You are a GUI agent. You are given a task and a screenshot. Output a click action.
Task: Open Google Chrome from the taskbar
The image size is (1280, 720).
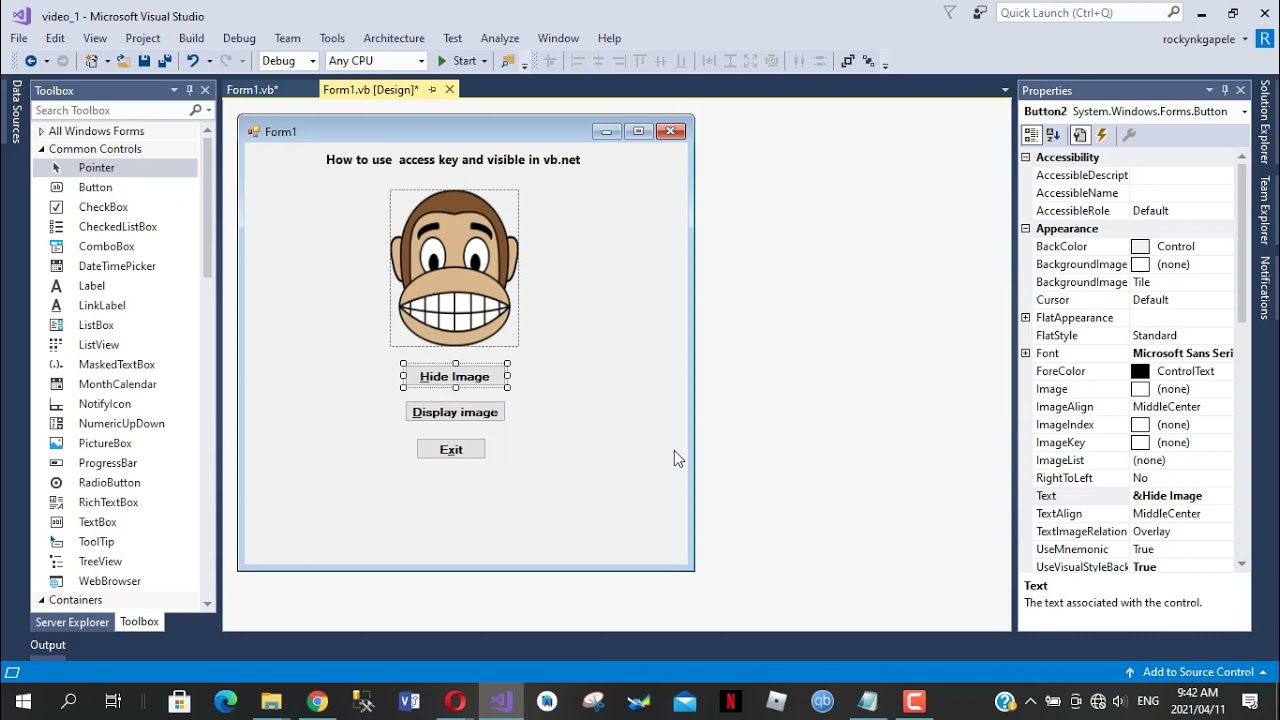pos(317,701)
